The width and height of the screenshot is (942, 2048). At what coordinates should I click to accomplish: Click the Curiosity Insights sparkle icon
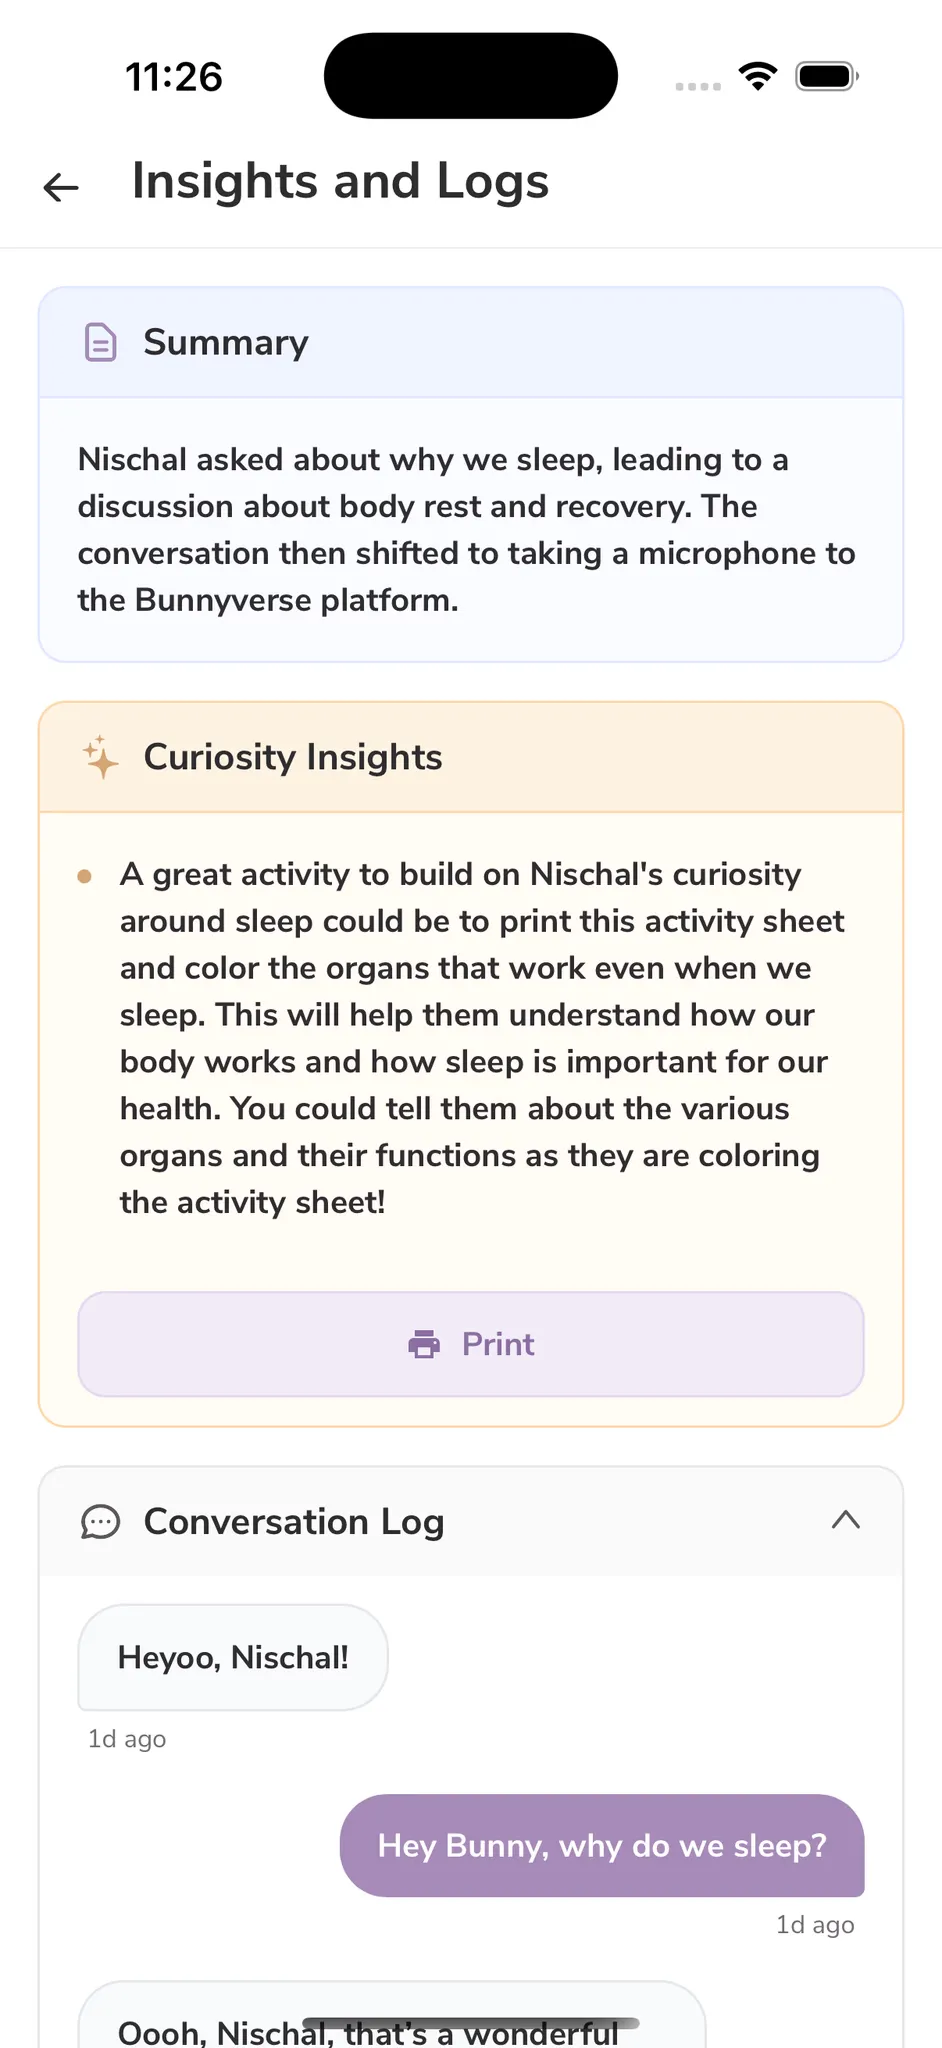pyautogui.click(x=100, y=757)
